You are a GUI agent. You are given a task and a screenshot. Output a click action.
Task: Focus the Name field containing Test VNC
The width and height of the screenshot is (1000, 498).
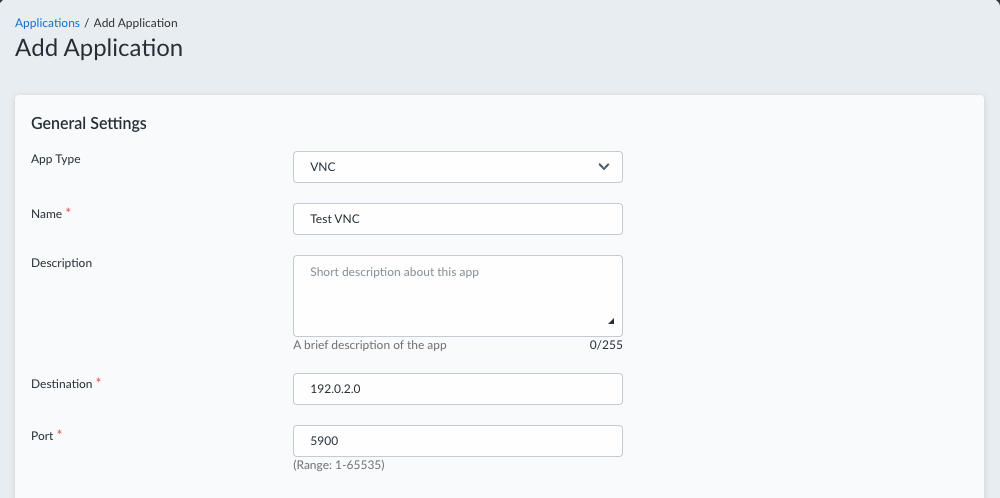pyautogui.click(x=457, y=219)
